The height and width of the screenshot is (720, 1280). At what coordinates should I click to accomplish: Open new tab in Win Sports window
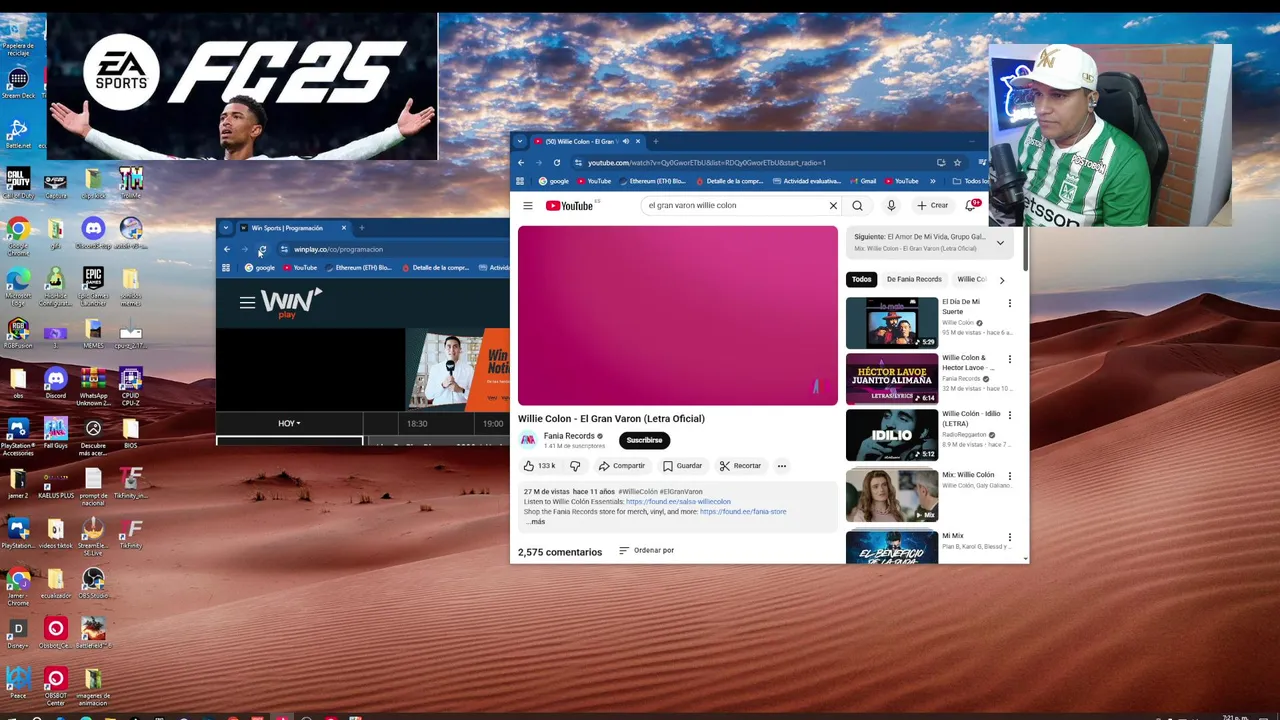[362, 228]
